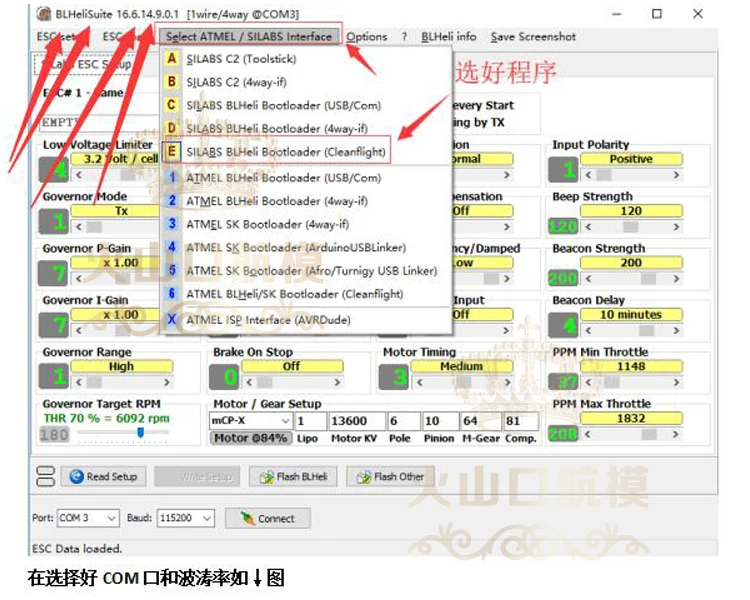Choose ATMEL SK Bootloader (Afro/Turnigy USB Linker)

(x=312, y=271)
